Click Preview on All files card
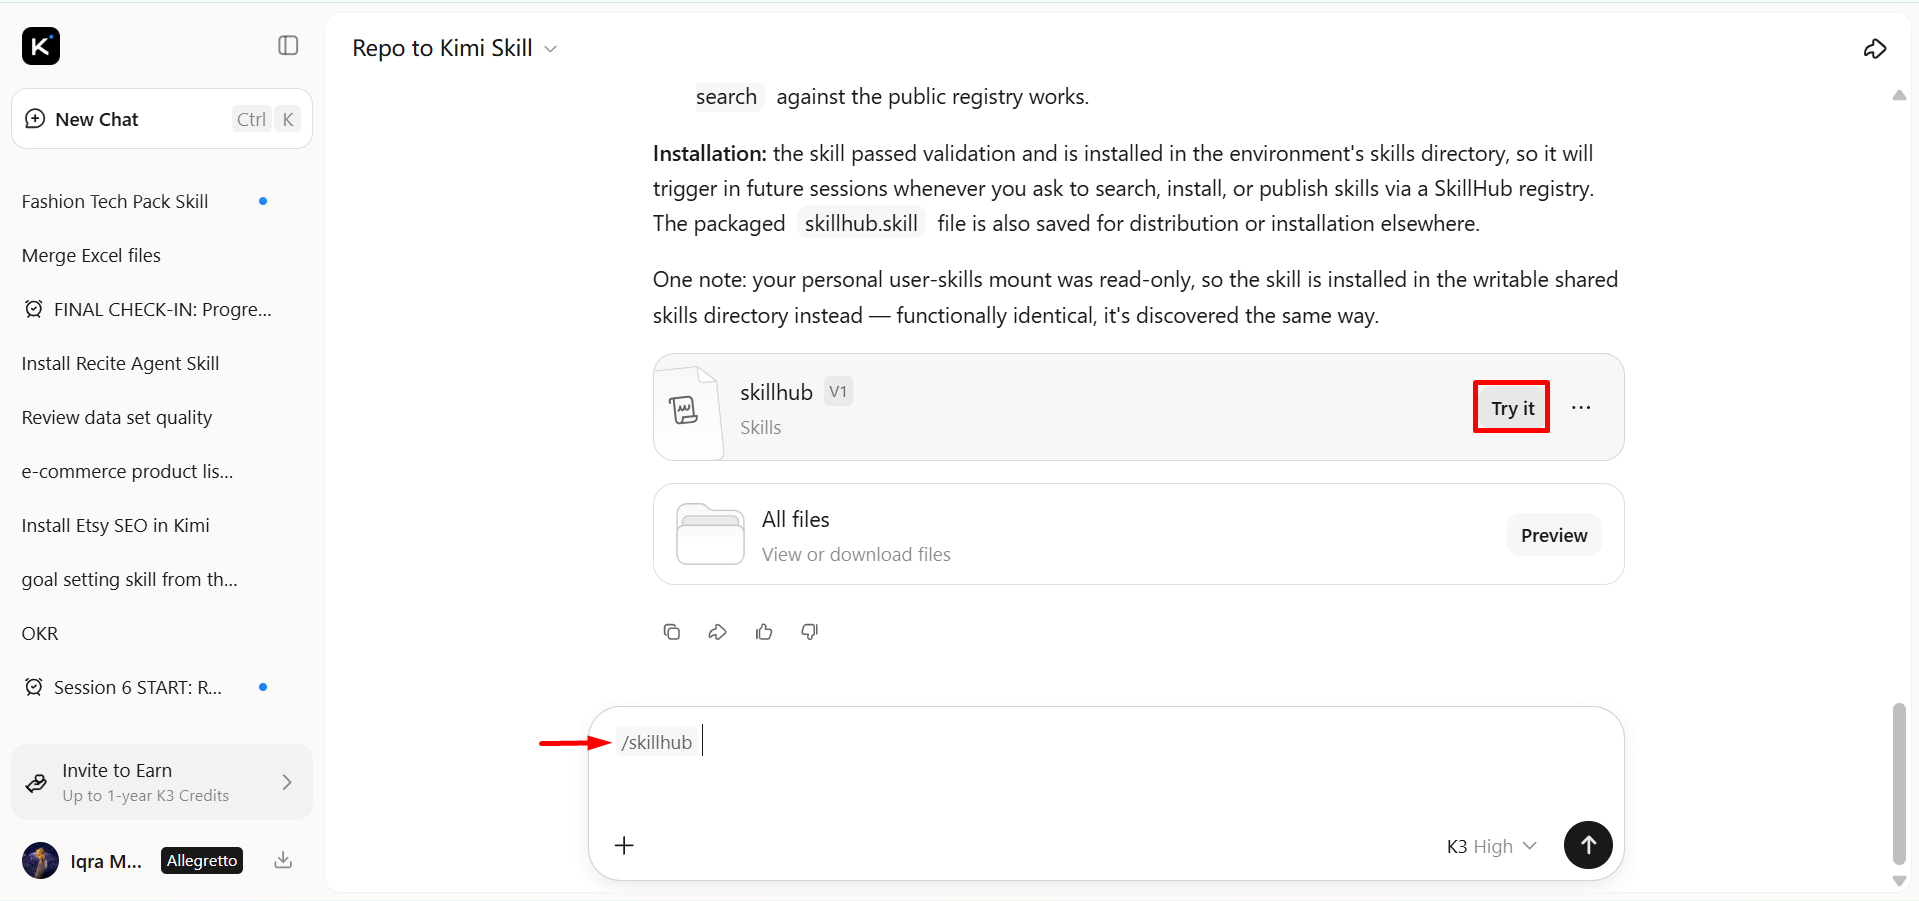The width and height of the screenshot is (1919, 901). tap(1554, 535)
